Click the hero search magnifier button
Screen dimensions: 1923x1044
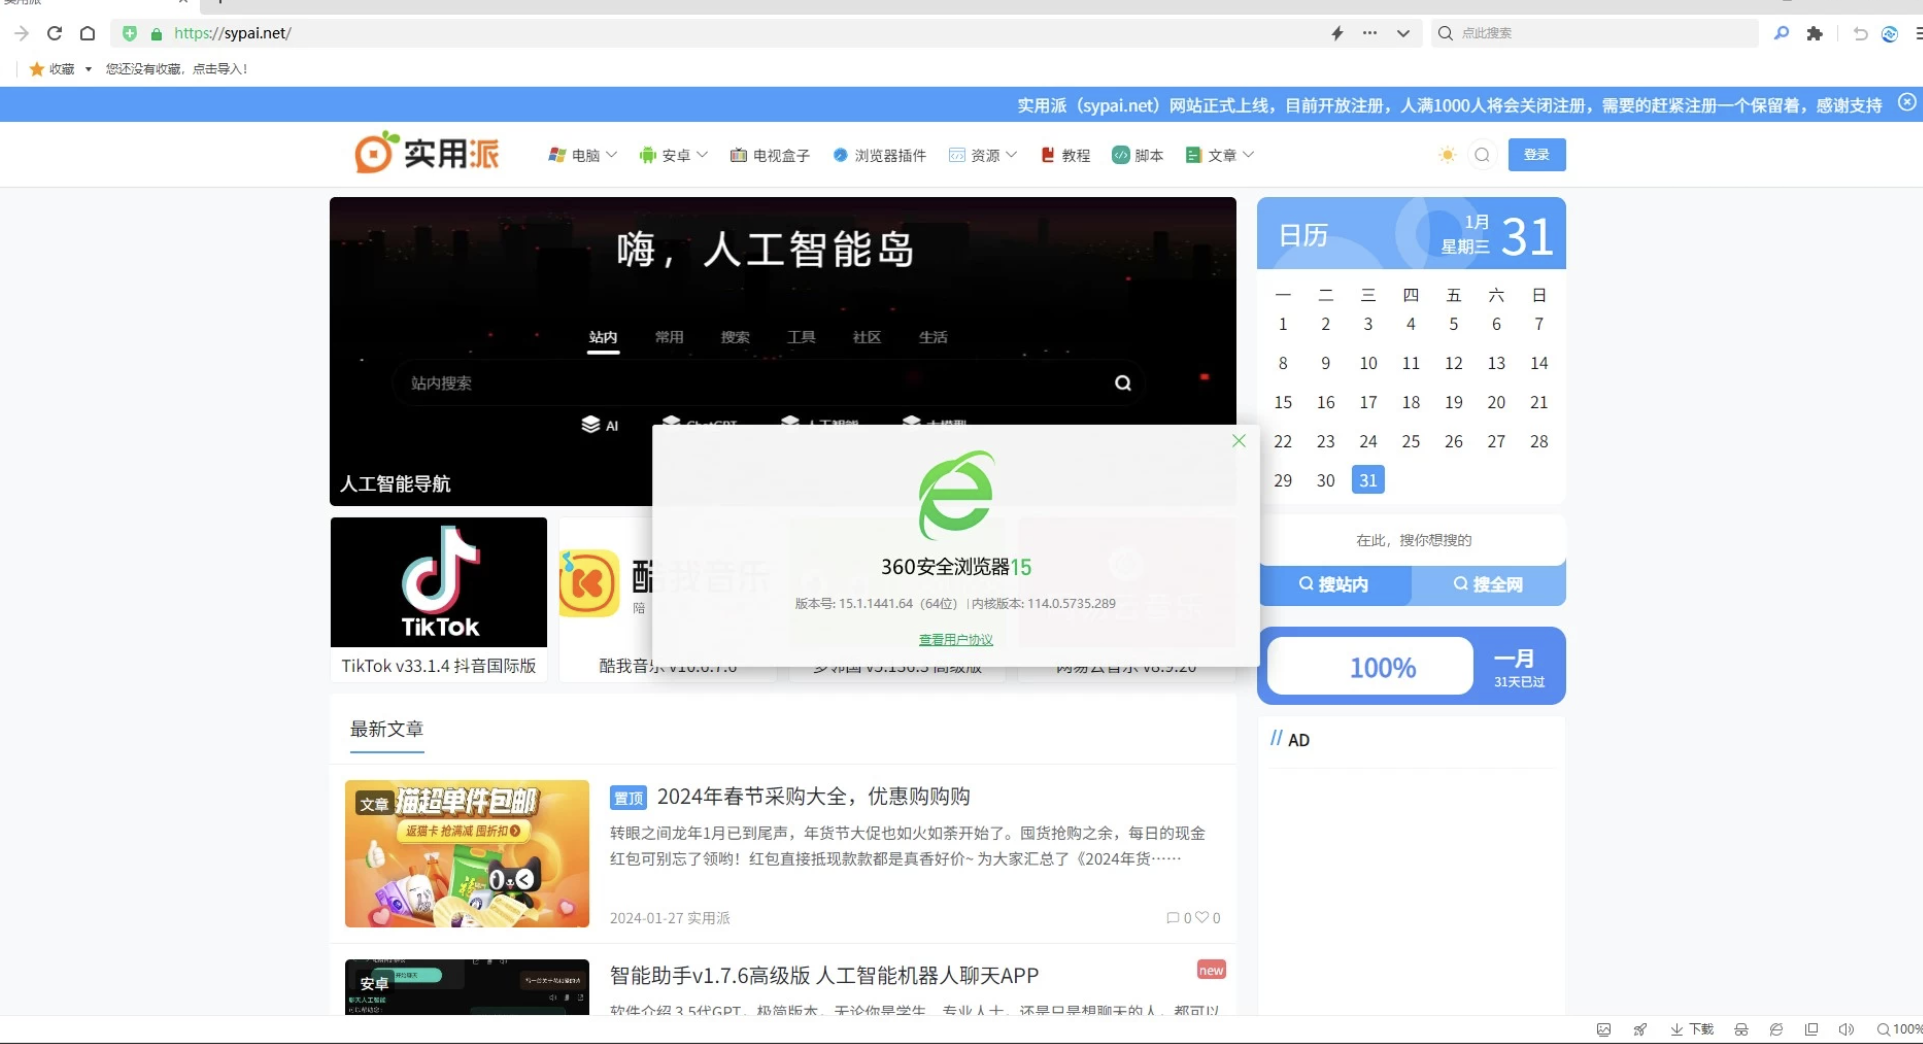click(1123, 383)
